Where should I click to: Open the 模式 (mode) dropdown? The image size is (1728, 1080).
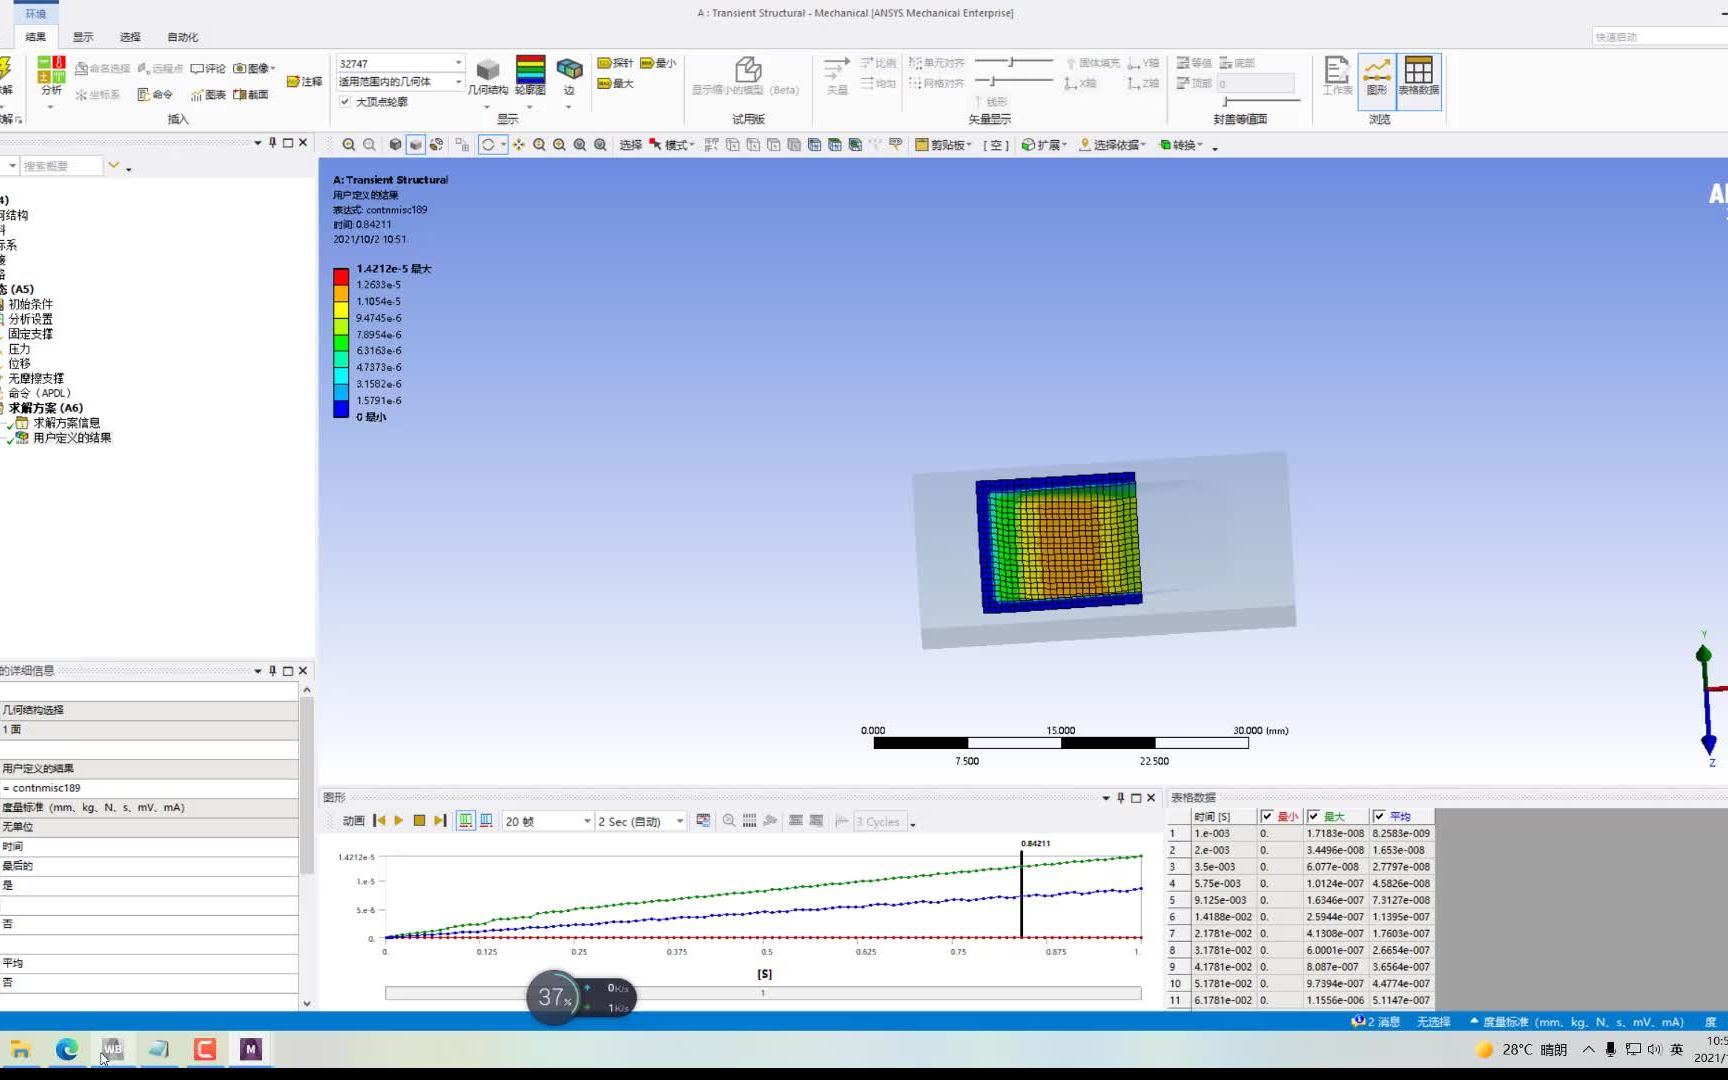(672, 145)
